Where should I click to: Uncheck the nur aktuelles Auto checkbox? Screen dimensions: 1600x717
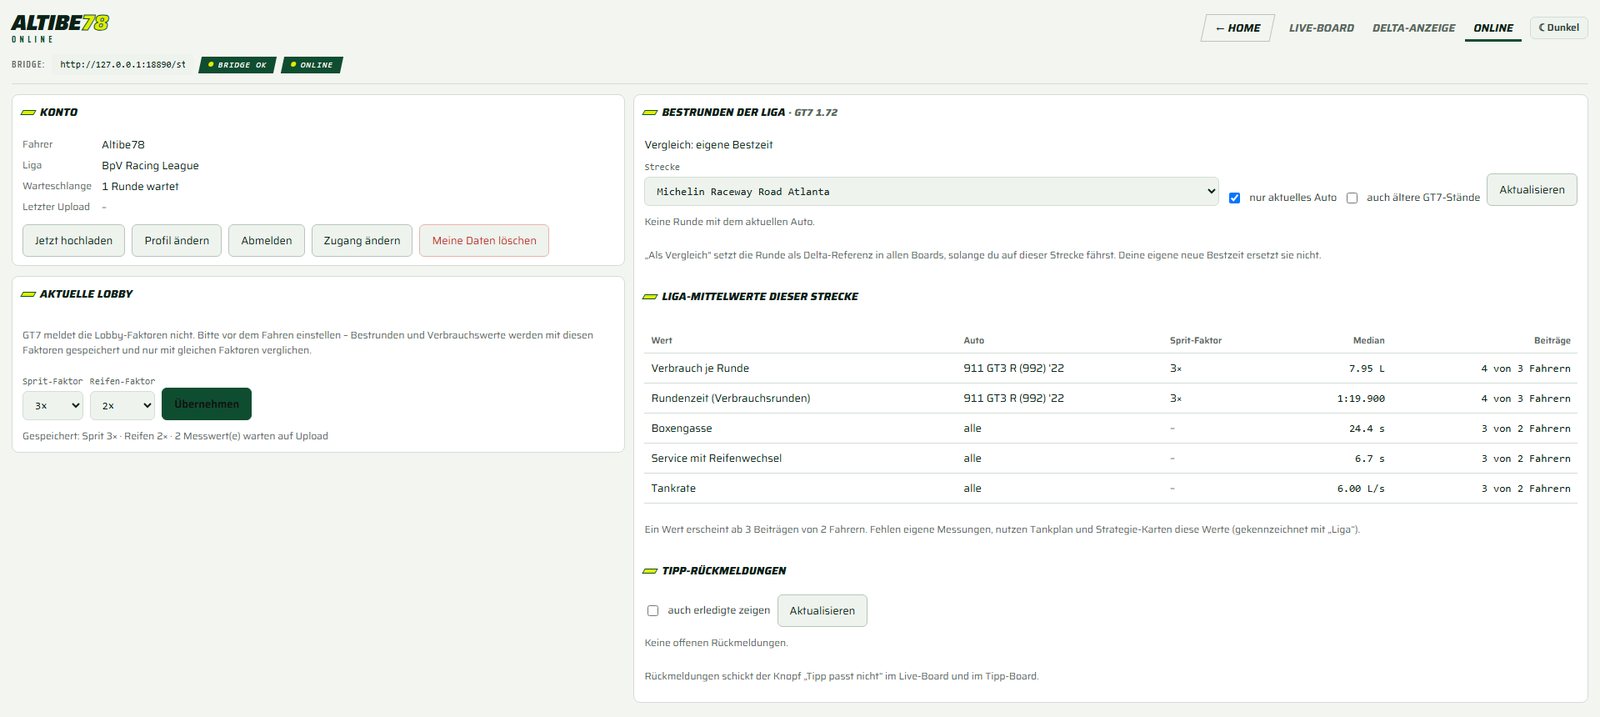pos(1234,198)
